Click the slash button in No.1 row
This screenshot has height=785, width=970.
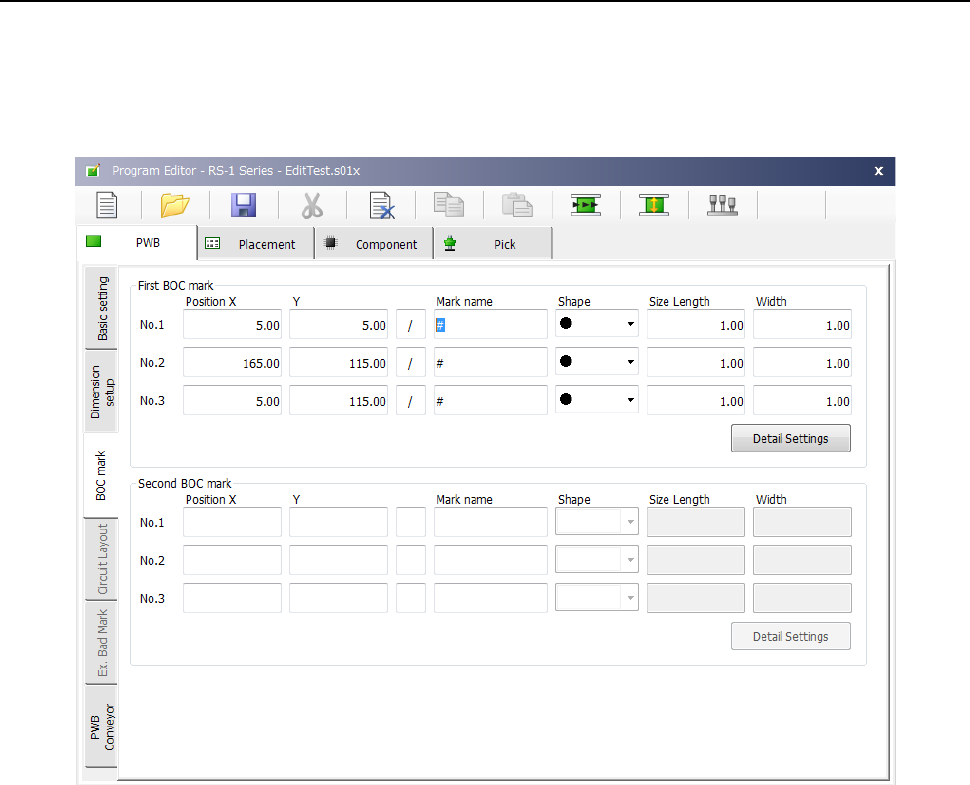pyautogui.click(x=410, y=325)
